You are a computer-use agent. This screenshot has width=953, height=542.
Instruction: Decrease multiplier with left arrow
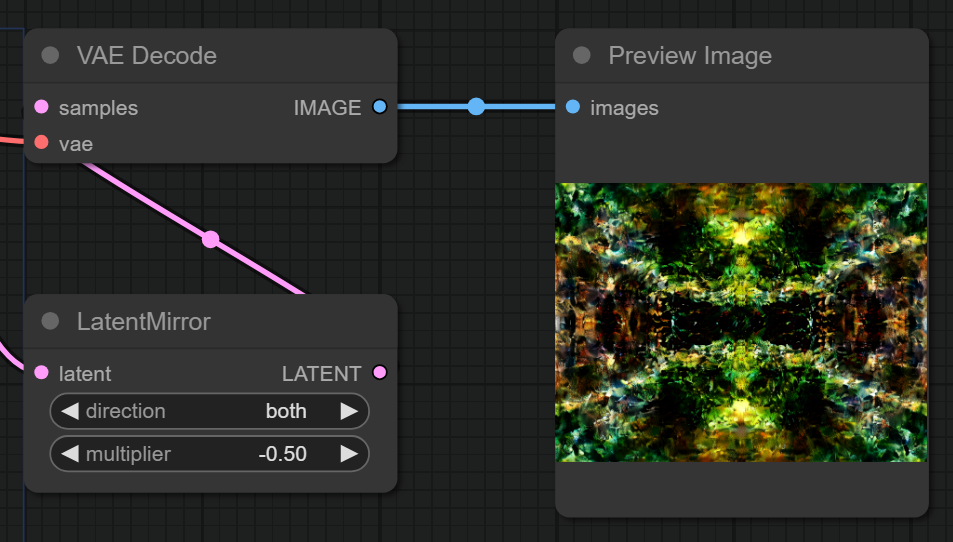pyautogui.click(x=70, y=454)
